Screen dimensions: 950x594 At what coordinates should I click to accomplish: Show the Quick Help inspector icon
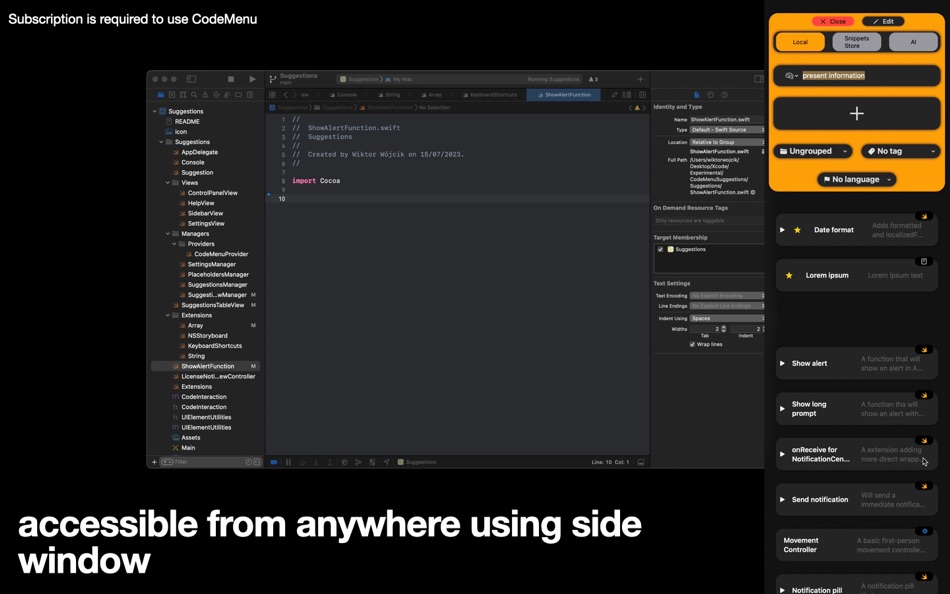pyautogui.click(x=724, y=95)
